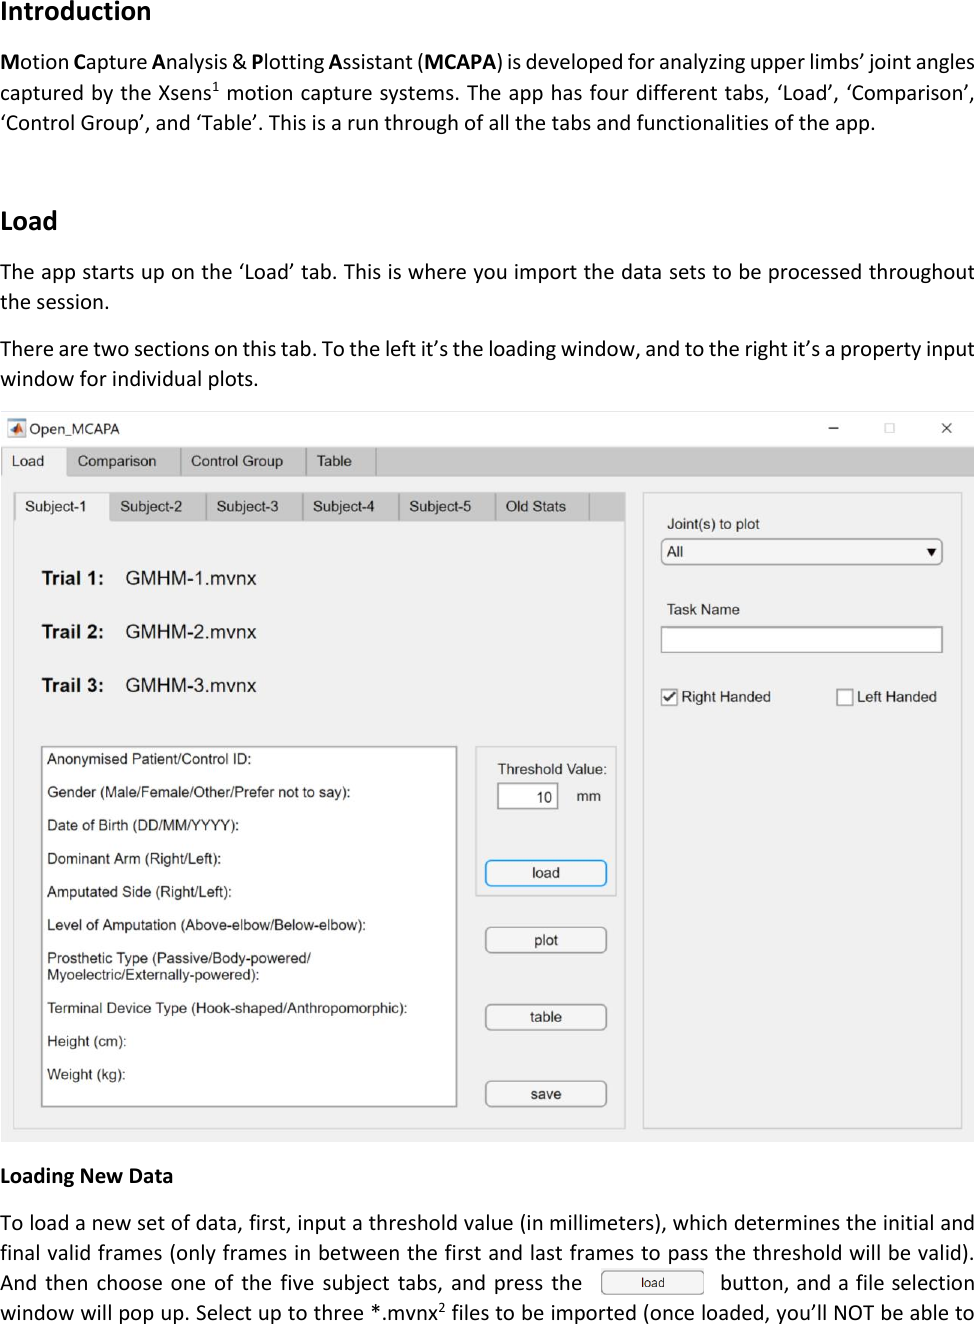Screen dimensions: 974x1324
Task: Open the Subject-4 tab
Action: click(x=345, y=506)
